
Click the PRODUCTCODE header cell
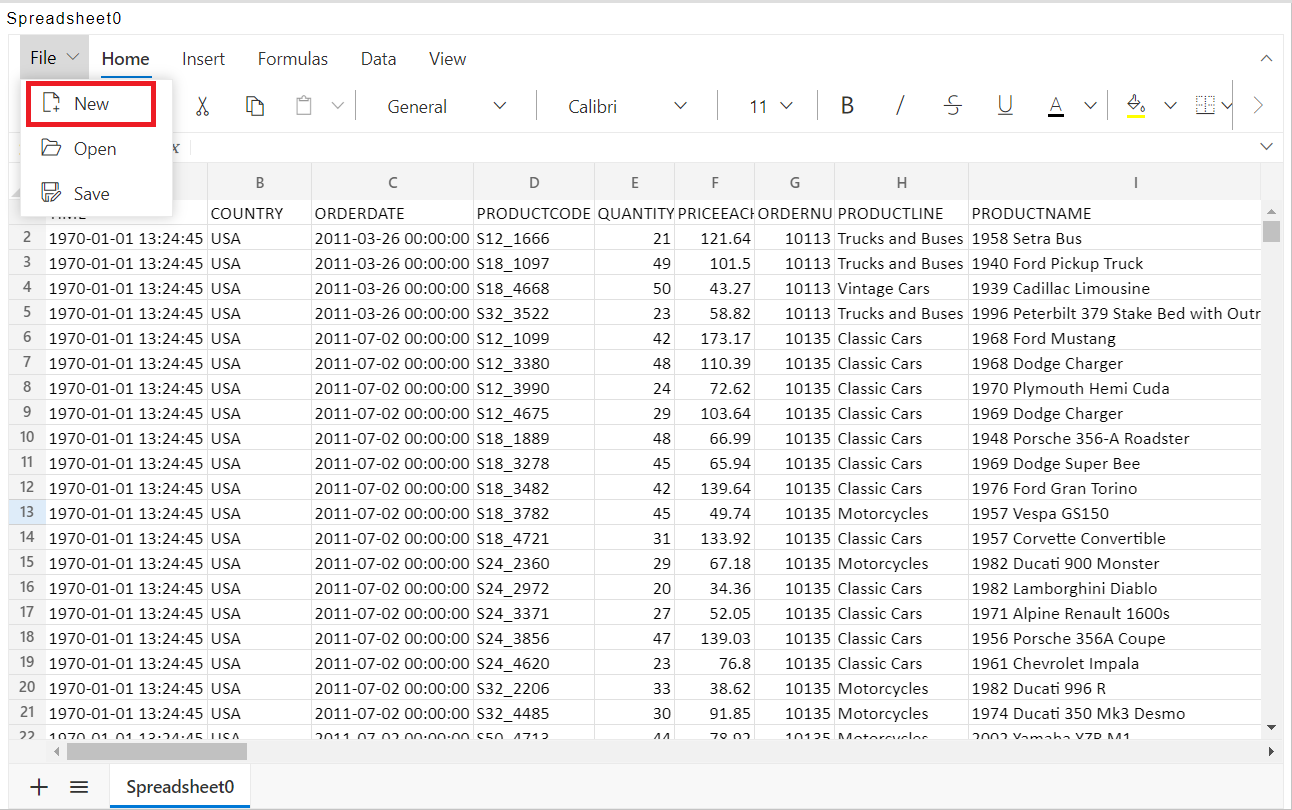[x=534, y=213]
